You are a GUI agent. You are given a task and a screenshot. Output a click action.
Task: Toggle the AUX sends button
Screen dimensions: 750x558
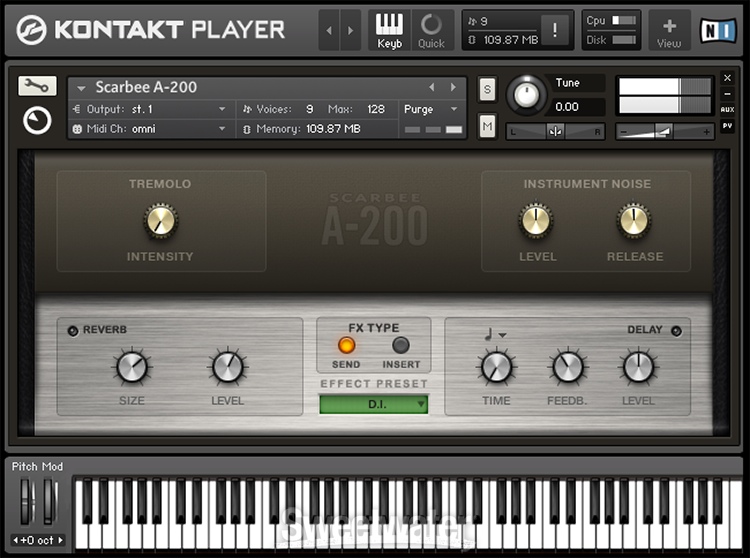tap(727, 109)
